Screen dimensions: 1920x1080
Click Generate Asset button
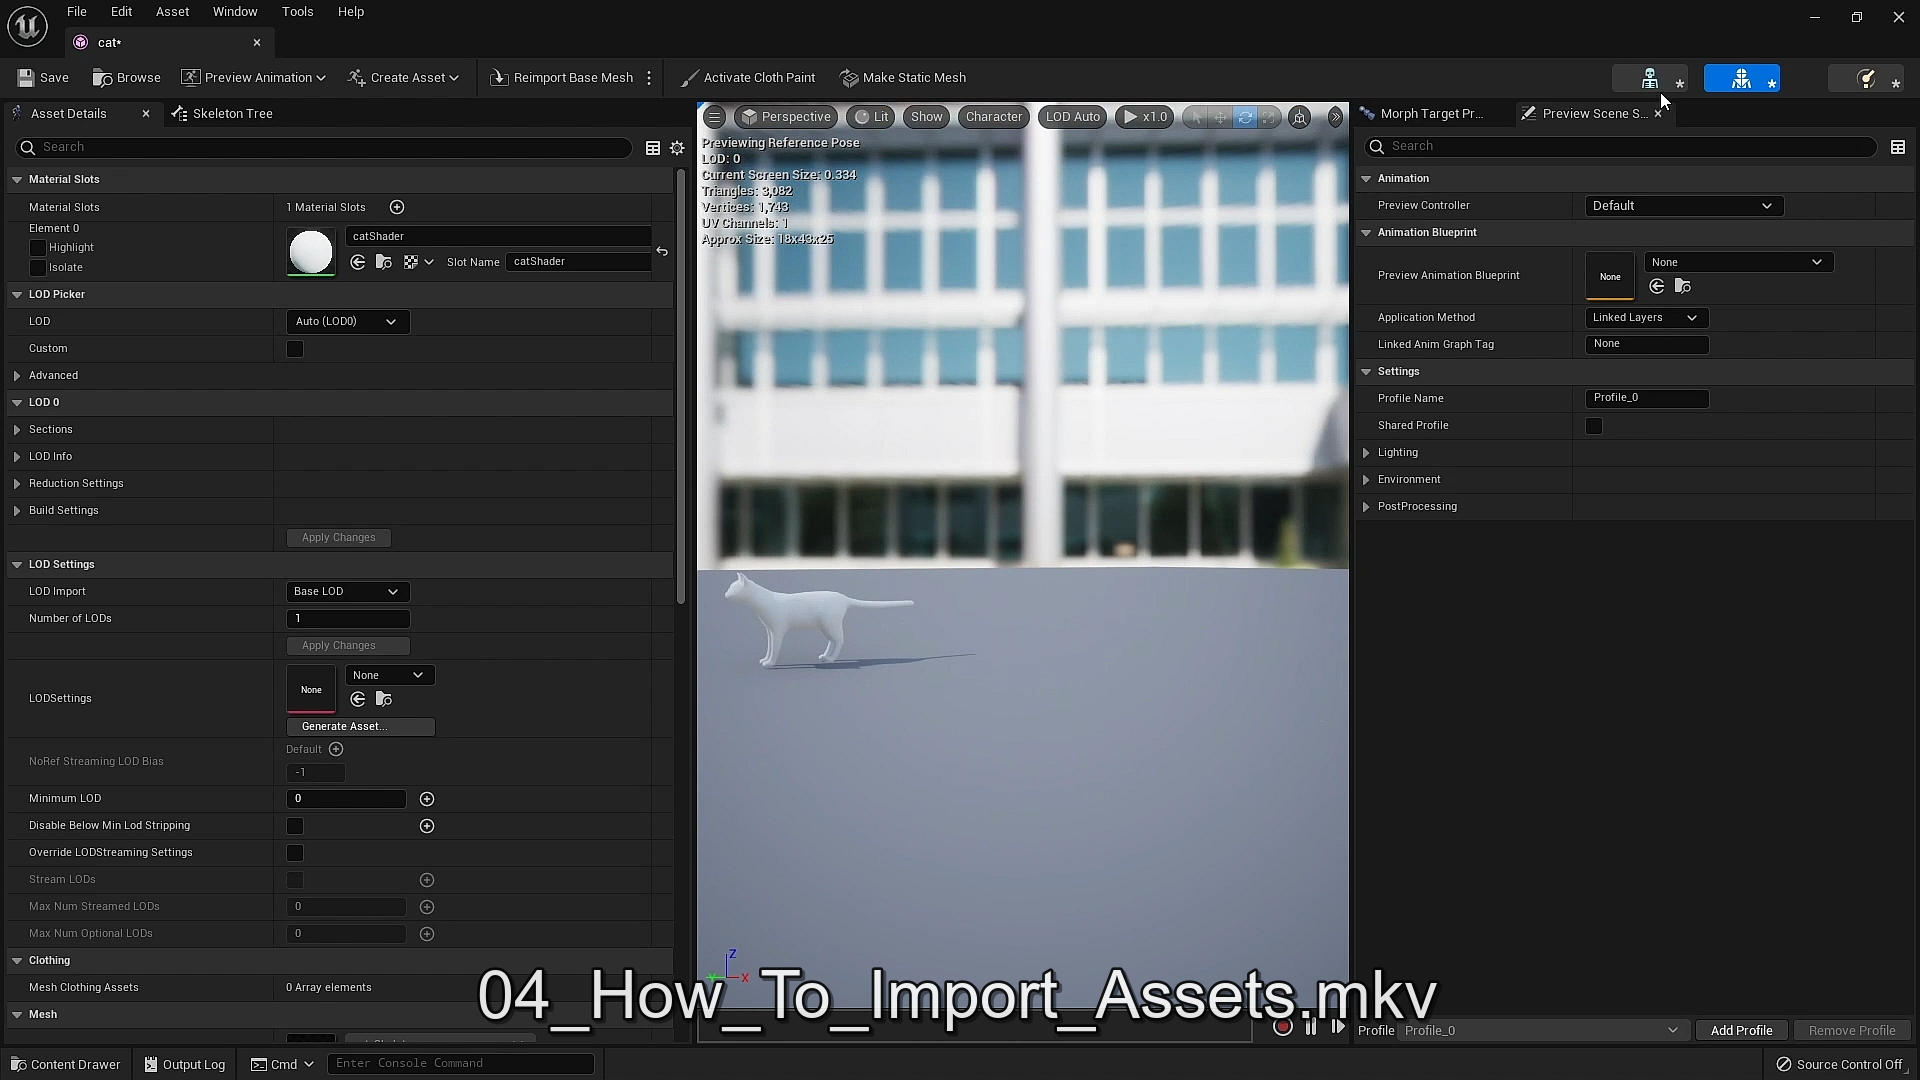[x=360, y=727]
